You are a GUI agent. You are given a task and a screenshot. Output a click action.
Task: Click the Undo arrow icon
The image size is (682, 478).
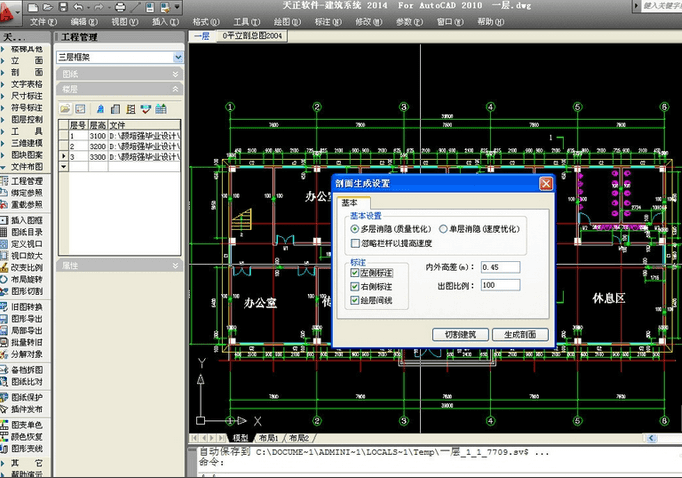click(78, 7)
